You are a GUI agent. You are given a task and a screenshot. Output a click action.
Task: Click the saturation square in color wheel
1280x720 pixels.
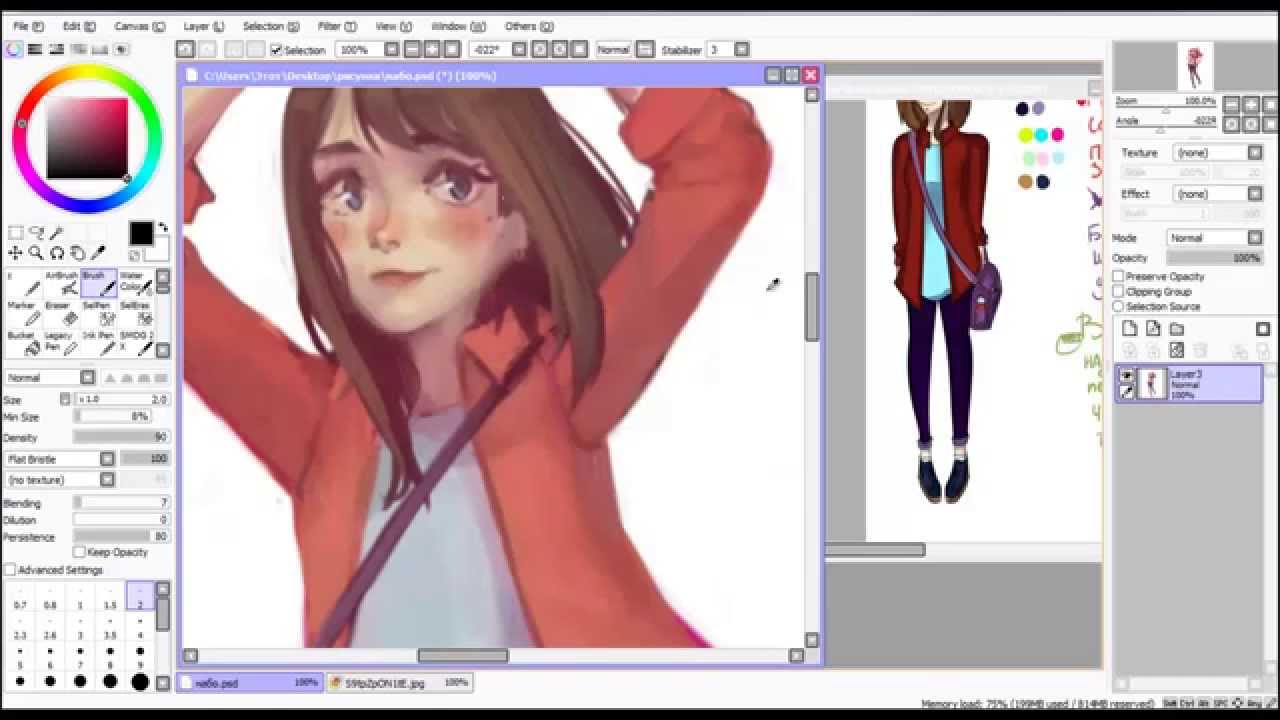87,138
